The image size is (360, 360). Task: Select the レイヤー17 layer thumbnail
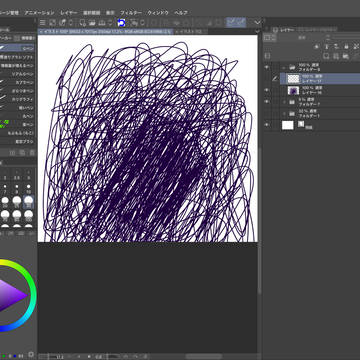293,79
